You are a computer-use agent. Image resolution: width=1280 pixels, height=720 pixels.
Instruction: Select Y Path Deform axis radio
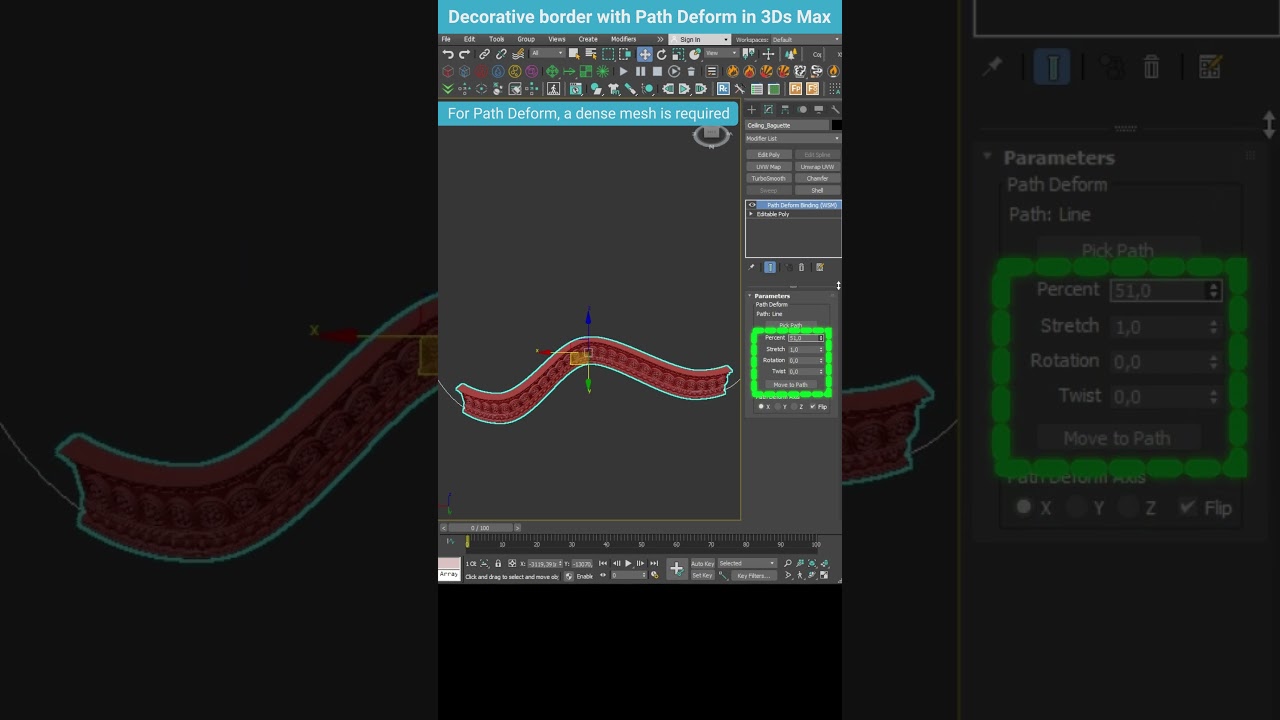click(x=778, y=407)
